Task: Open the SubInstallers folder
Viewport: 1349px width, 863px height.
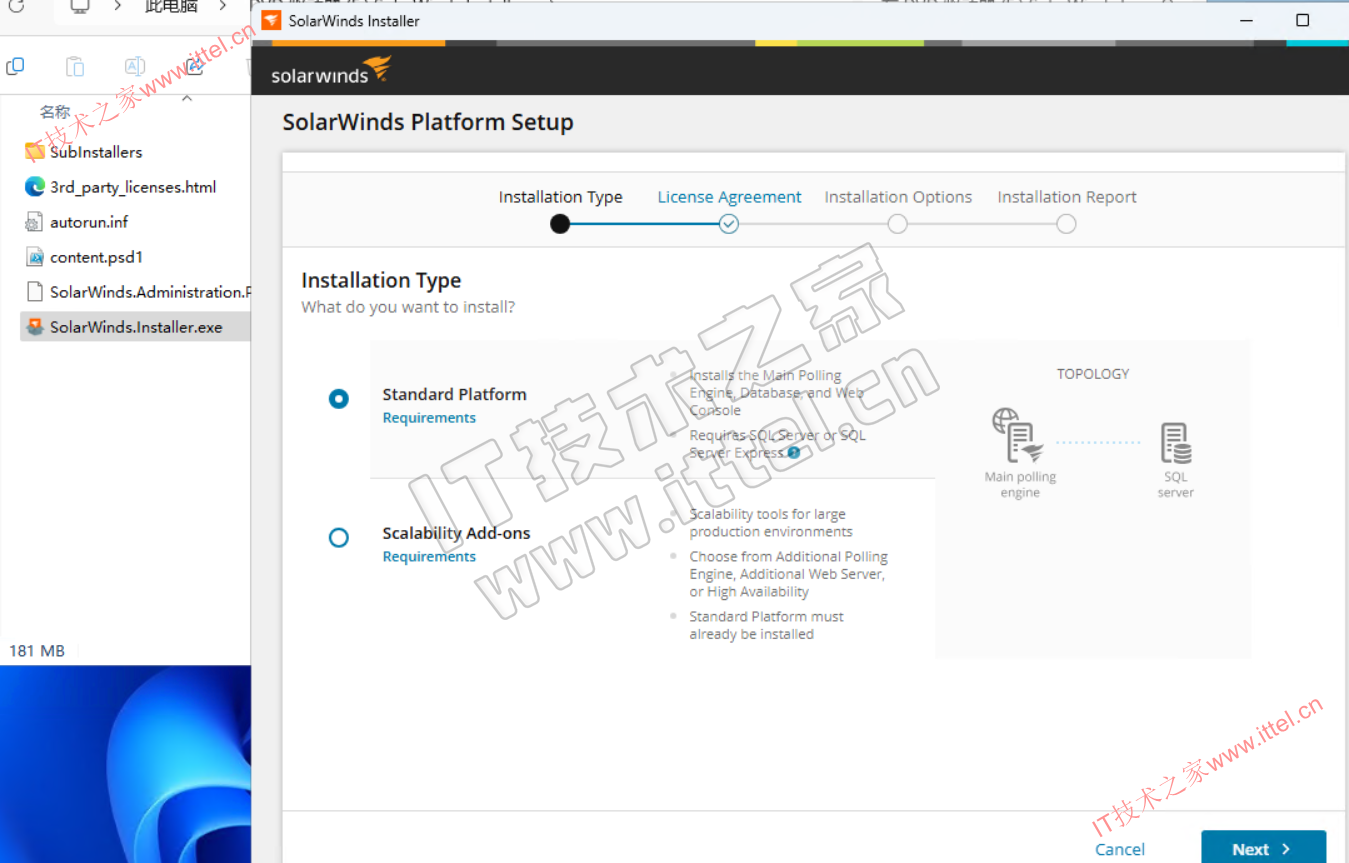Action: pyautogui.click(x=96, y=152)
